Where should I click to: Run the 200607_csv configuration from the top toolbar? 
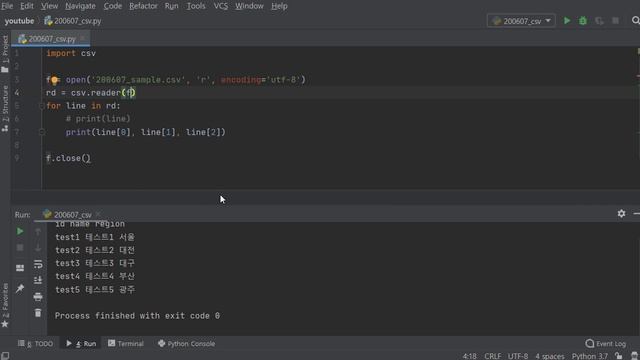pos(567,21)
